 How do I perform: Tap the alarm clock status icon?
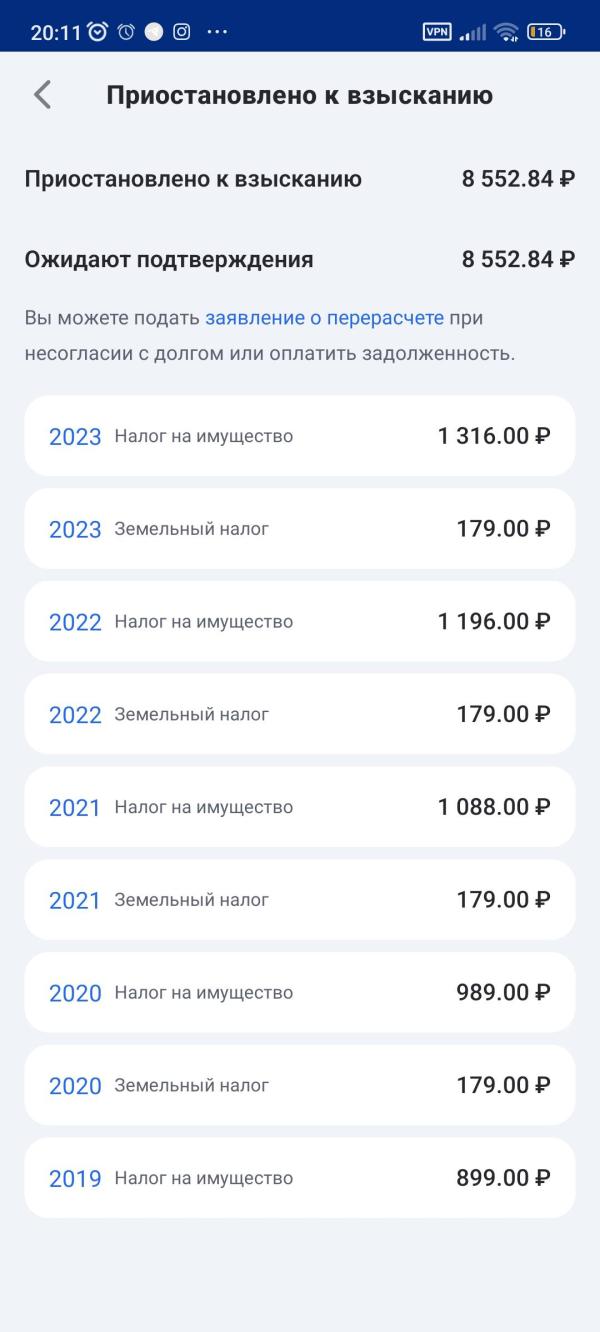(97, 32)
